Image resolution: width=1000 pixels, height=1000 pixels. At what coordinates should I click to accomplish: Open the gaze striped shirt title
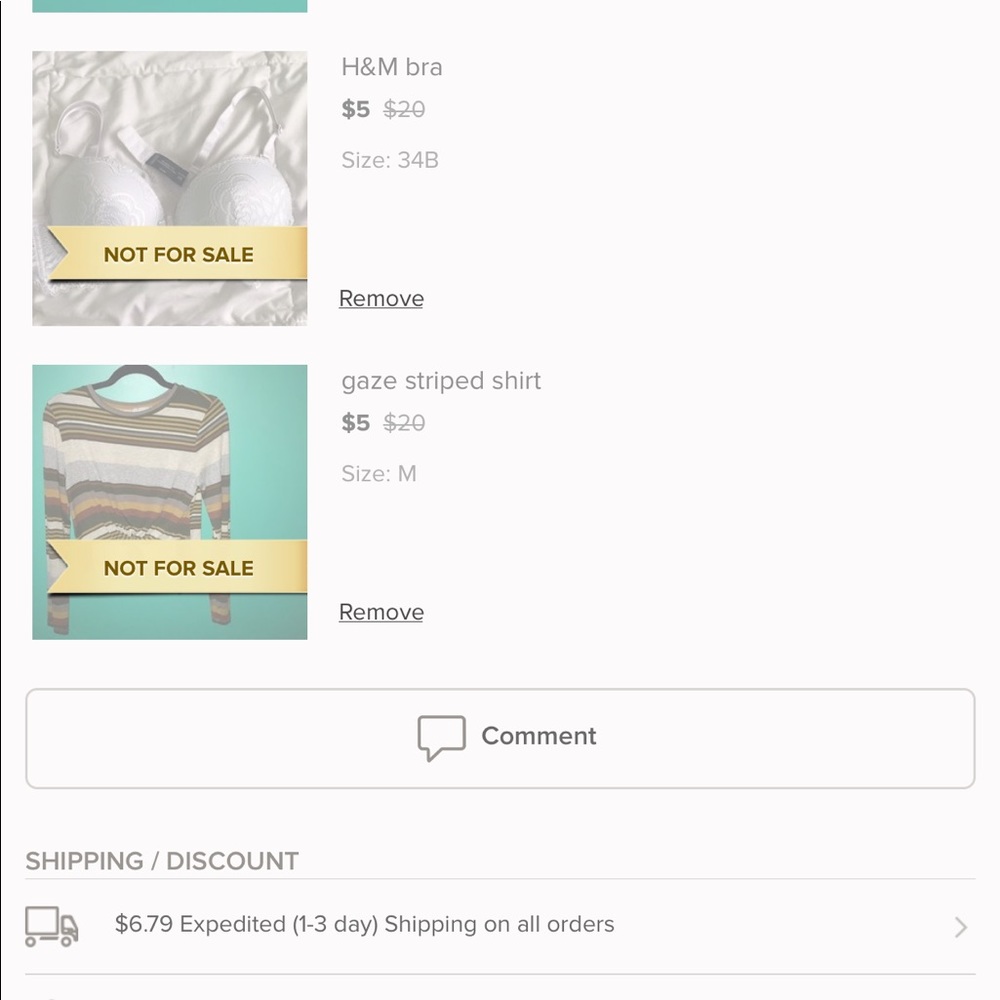pos(441,381)
